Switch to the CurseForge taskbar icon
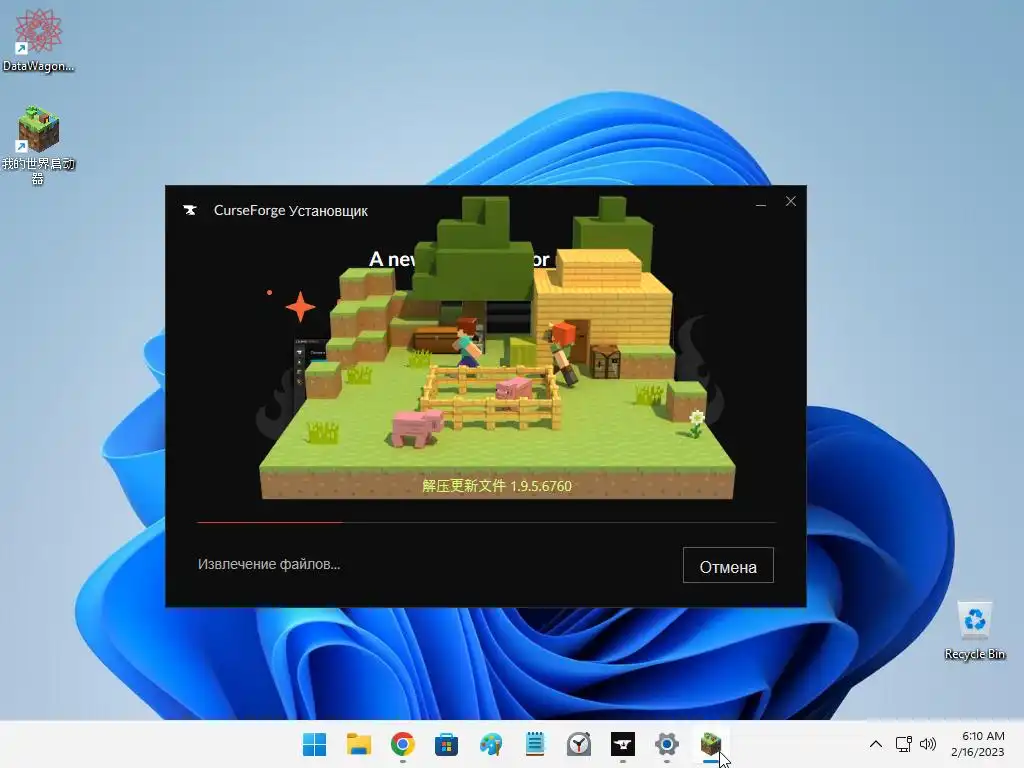The height and width of the screenshot is (768, 1024). point(622,744)
